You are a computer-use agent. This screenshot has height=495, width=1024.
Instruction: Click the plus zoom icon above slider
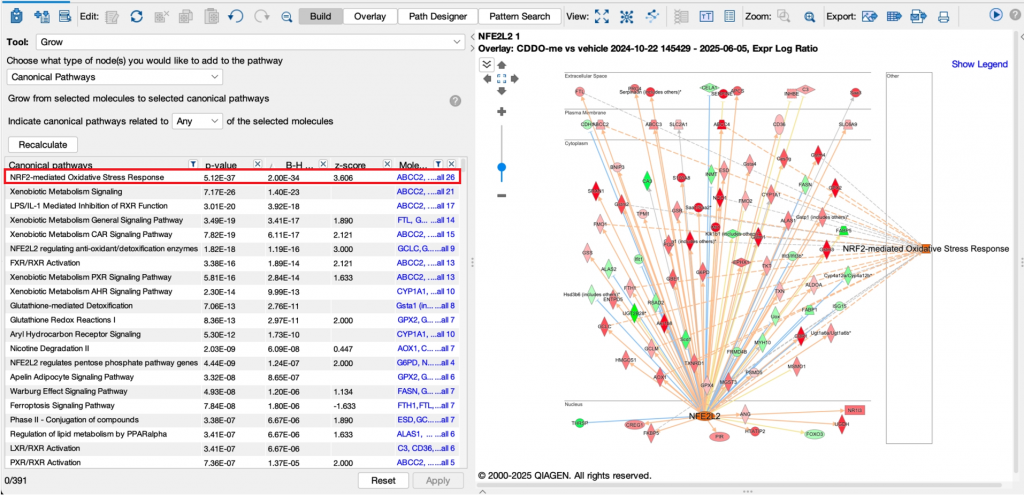[x=502, y=112]
